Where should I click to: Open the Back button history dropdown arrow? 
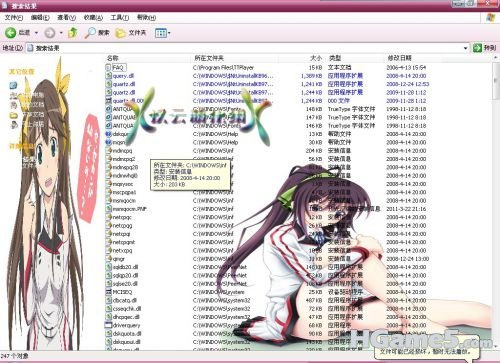pyautogui.click(x=36, y=33)
